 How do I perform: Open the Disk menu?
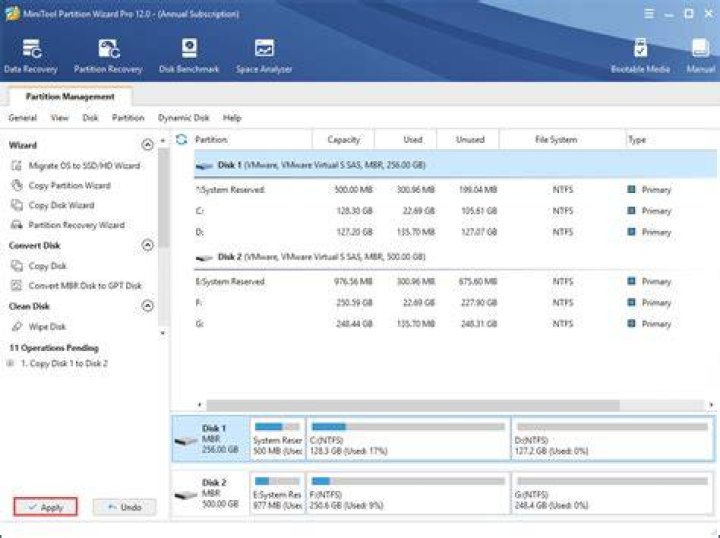pyautogui.click(x=90, y=118)
